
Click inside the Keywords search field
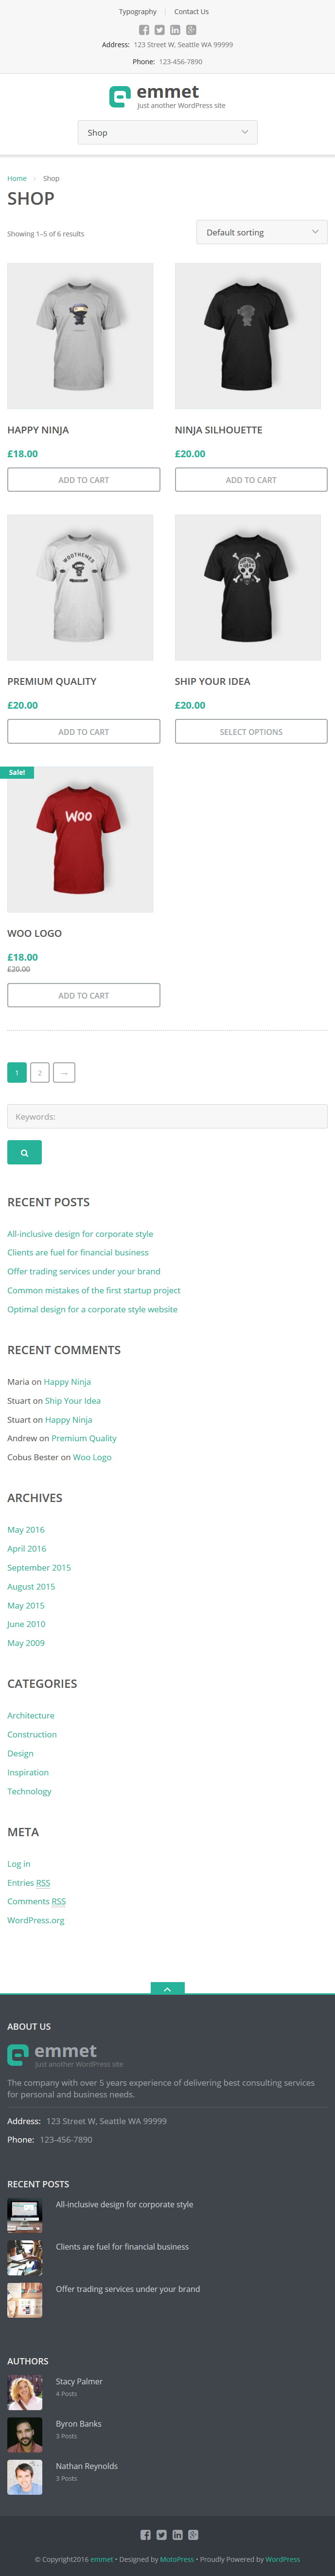167,1116
